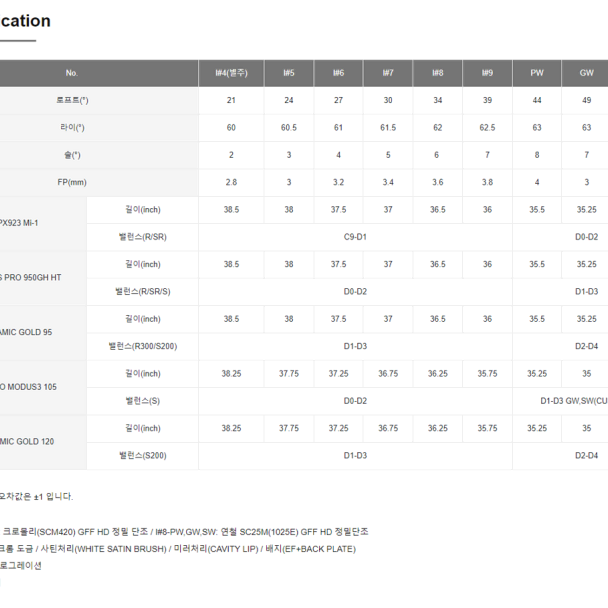
Task: Click the I#6 column header
Action: pyautogui.click(x=339, y=73)
